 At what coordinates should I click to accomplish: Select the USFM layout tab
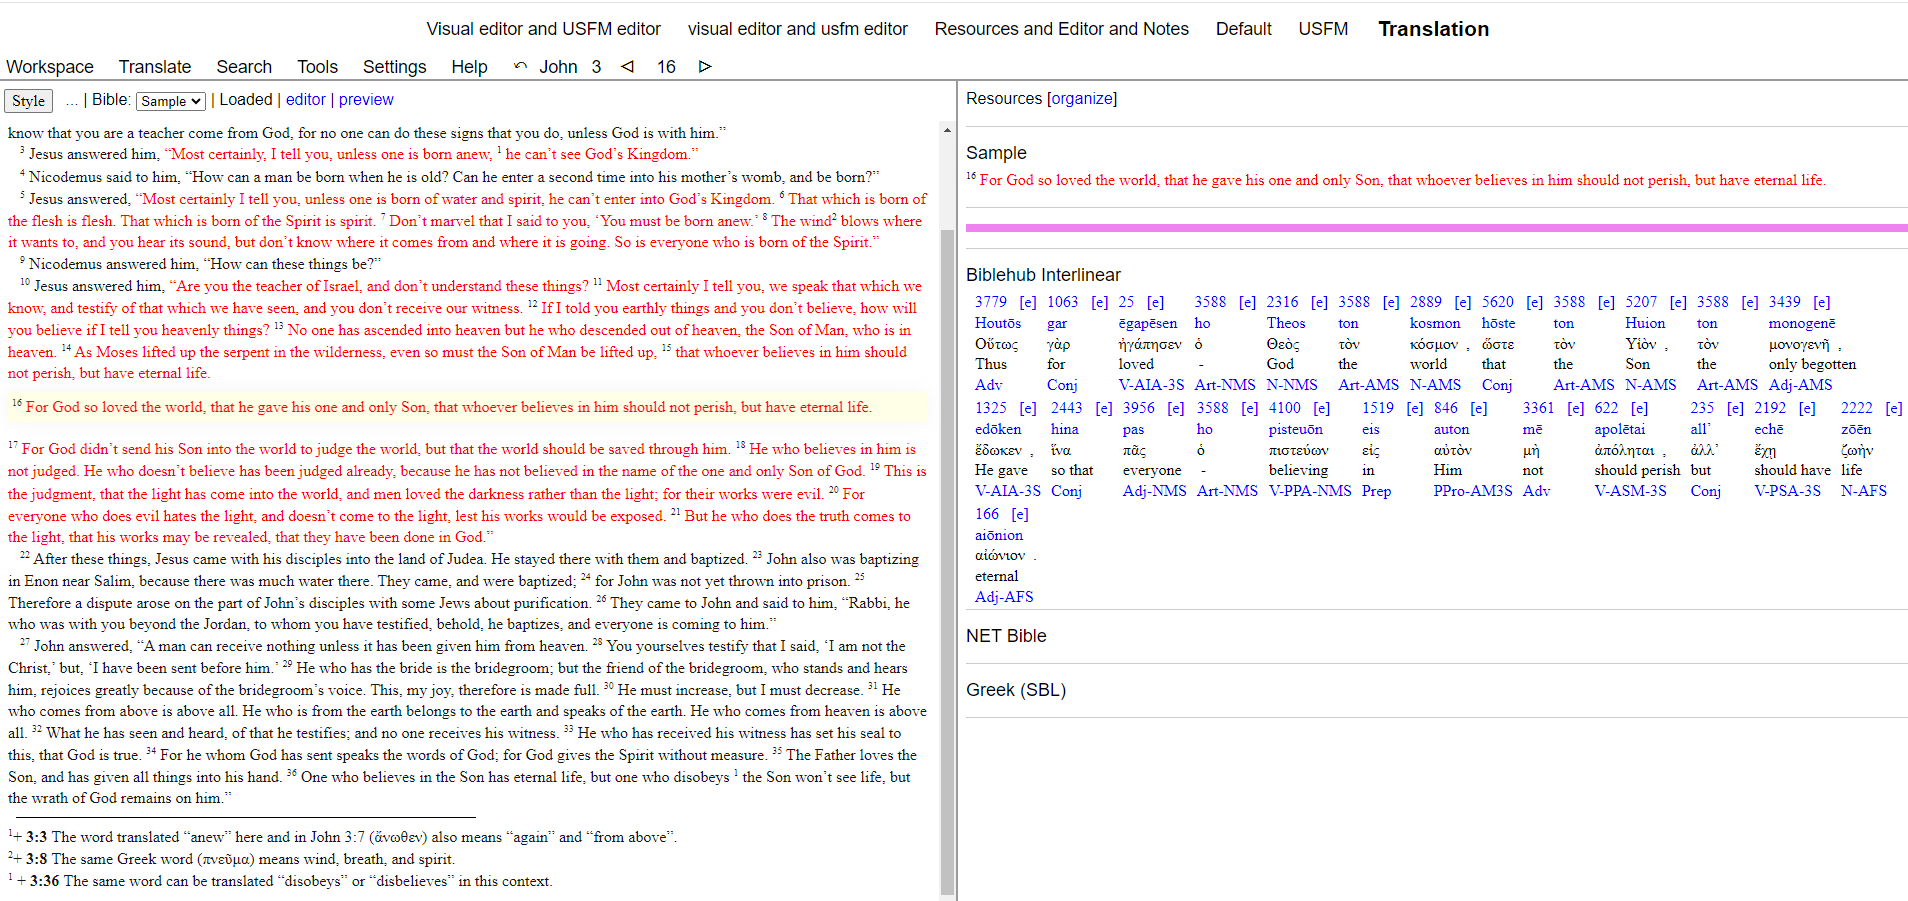point(1323,29)
